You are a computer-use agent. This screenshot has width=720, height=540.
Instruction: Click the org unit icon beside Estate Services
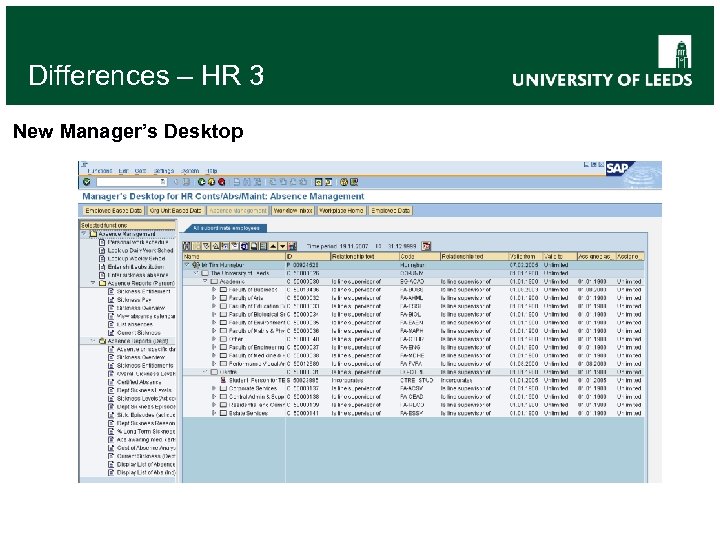coord(223,413)
